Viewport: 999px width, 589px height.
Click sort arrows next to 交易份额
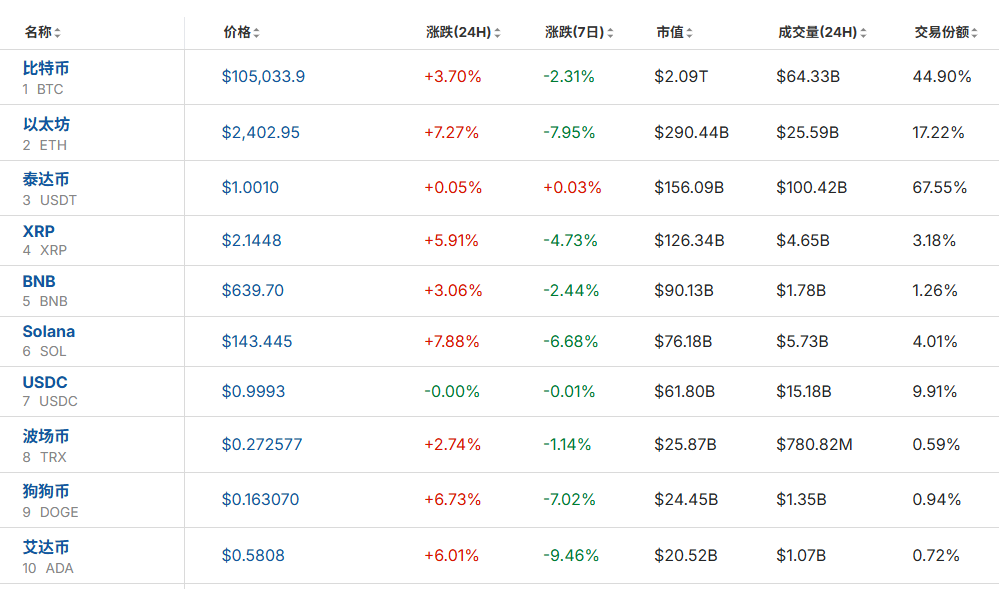[974, 33]
